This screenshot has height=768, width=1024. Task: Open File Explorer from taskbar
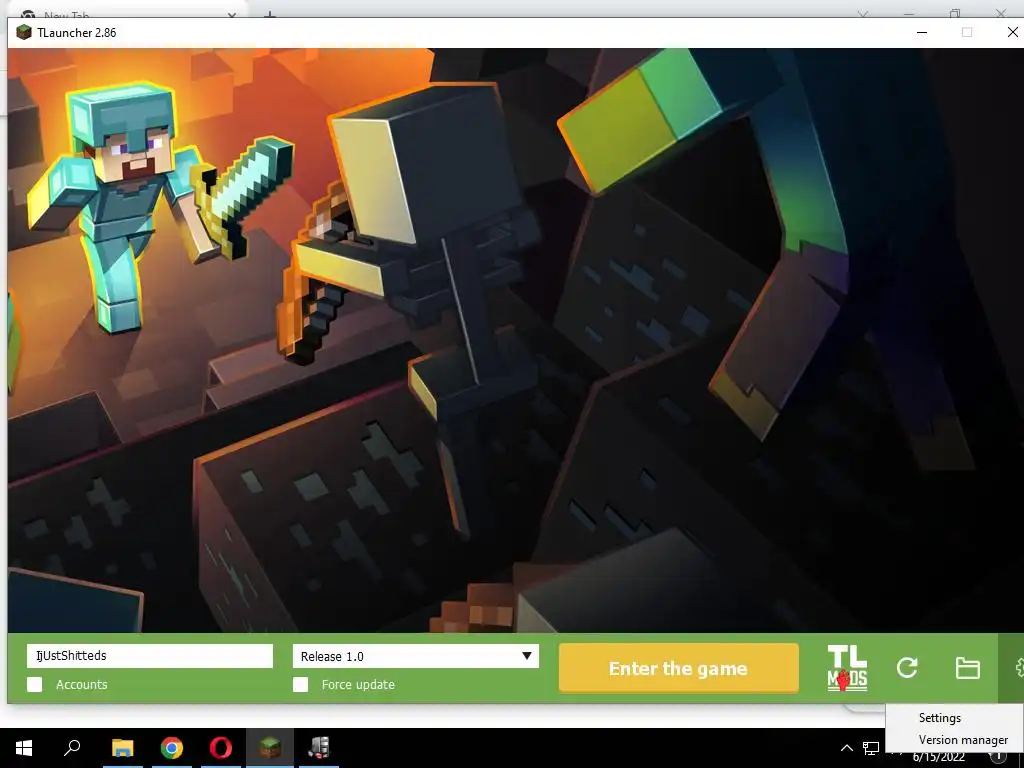coord(122,748)
